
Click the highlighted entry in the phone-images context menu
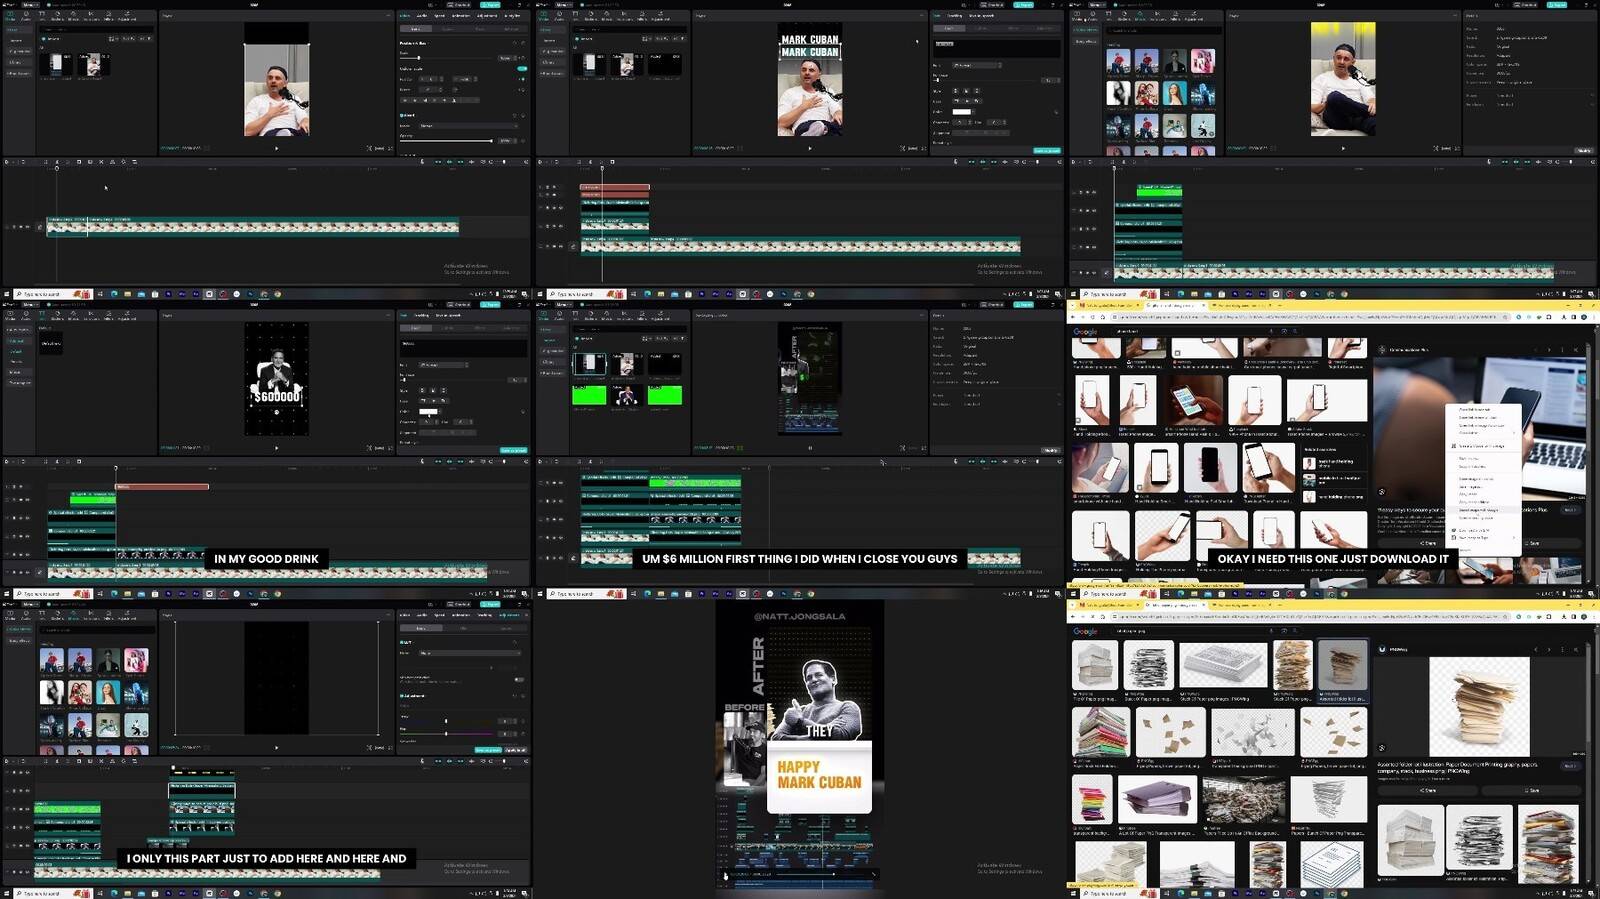1483,510
